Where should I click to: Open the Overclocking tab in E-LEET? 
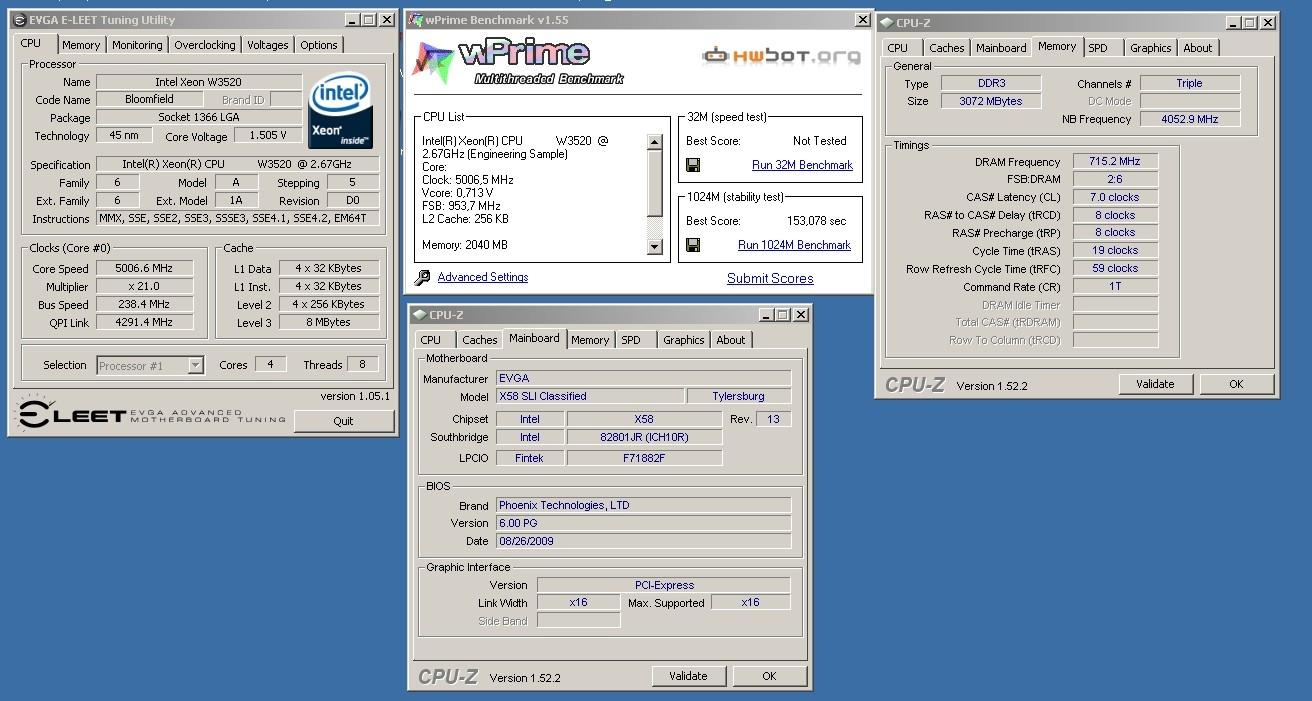point(205,45)
